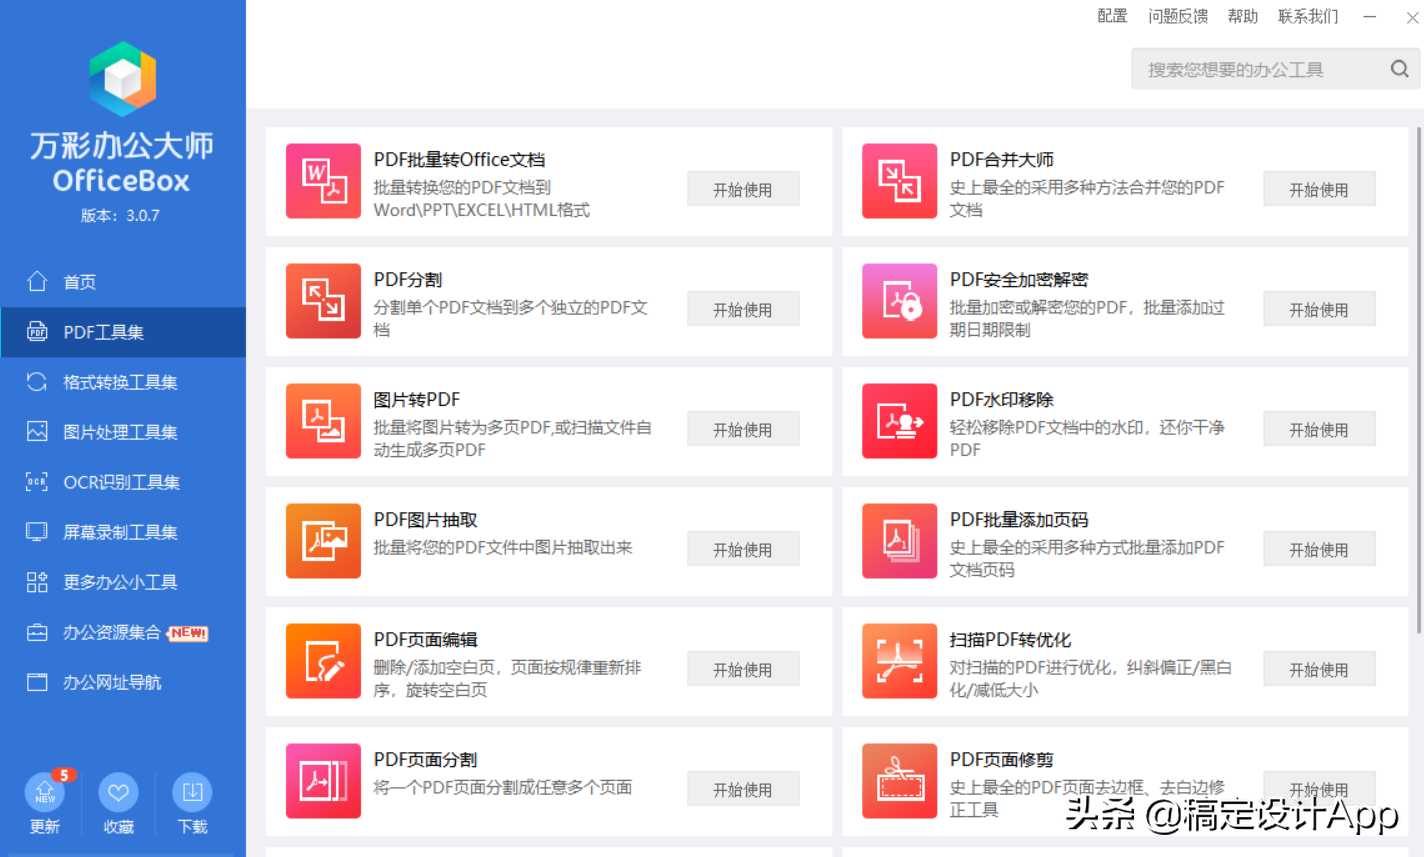1424x857 pixels.
Task: Click the 更新 icon with badge 5
Action: (x=45, y=793)
